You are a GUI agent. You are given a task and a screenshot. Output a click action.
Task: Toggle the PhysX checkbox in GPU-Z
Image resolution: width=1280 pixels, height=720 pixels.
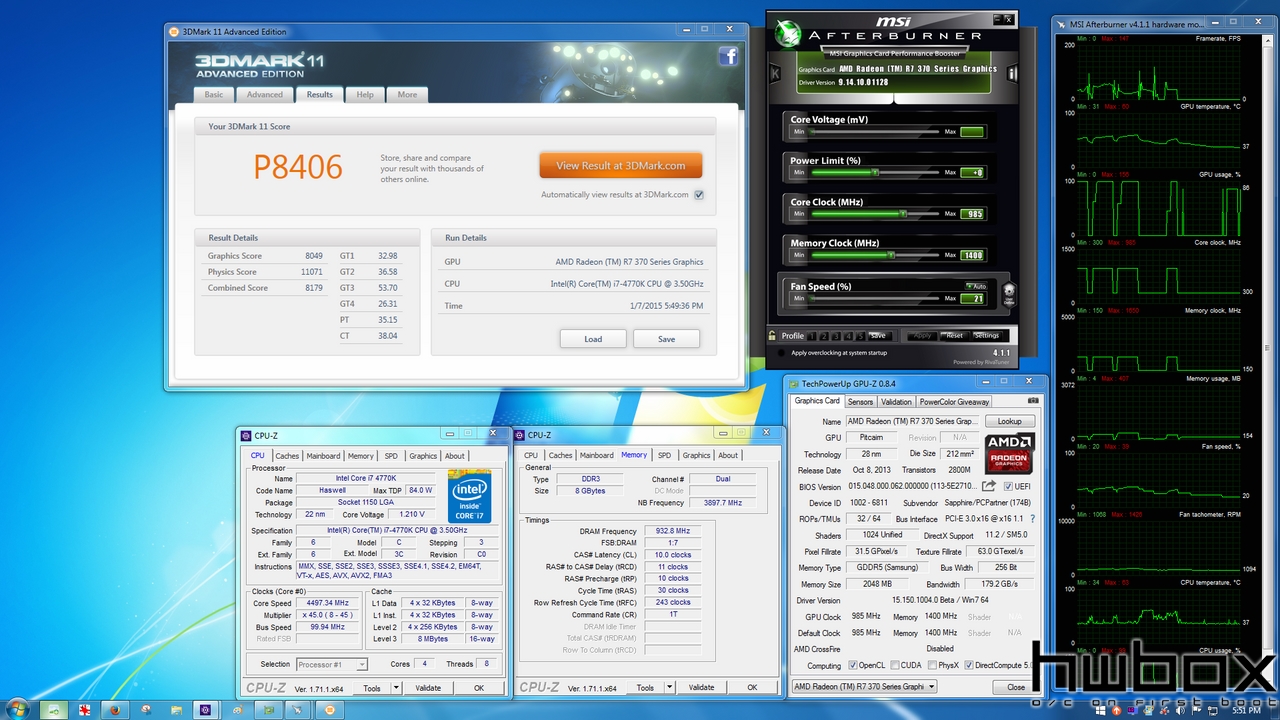coord(933,665)
